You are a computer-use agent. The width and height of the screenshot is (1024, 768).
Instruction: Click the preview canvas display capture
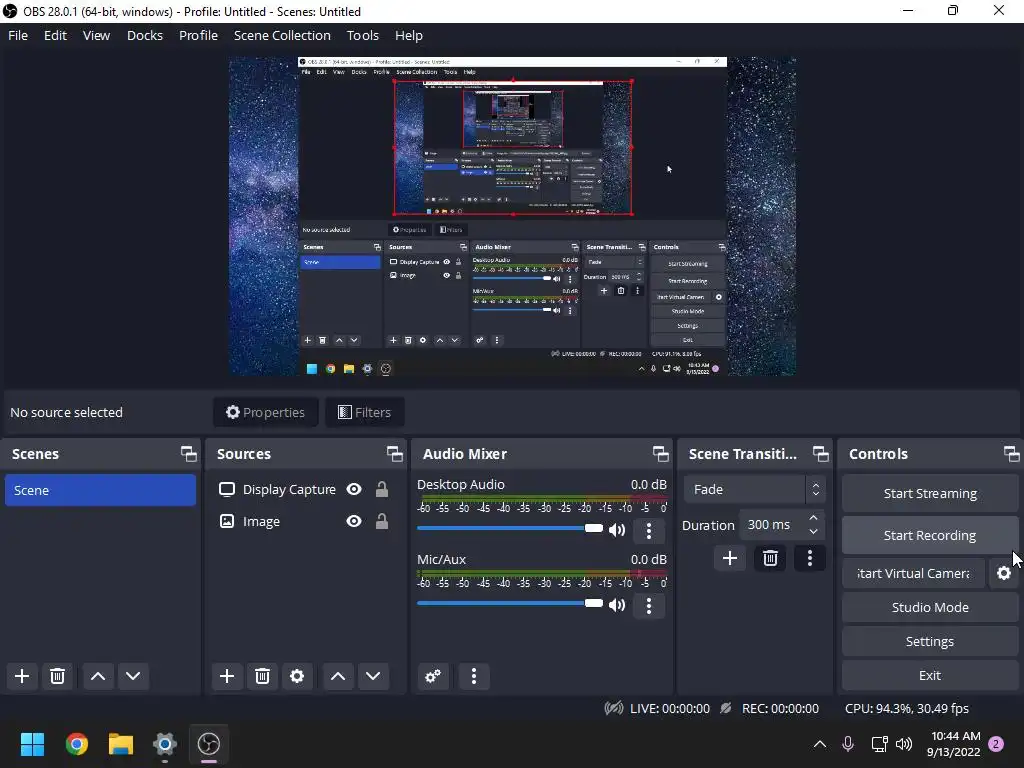[x=512, y=216]
